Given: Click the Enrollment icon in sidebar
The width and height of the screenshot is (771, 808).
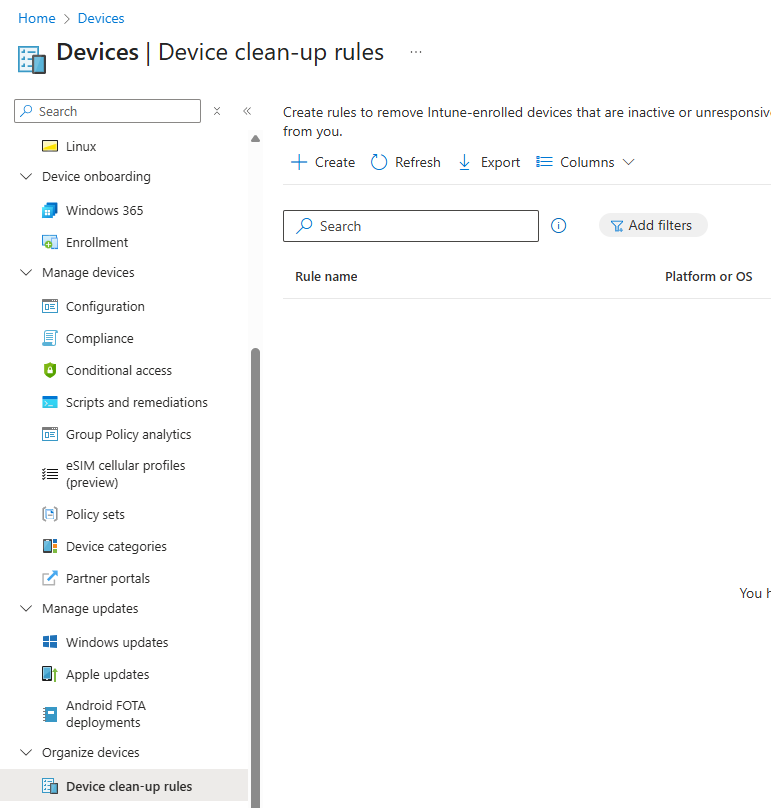Looking at the screenshot, I should coord(49,242).
